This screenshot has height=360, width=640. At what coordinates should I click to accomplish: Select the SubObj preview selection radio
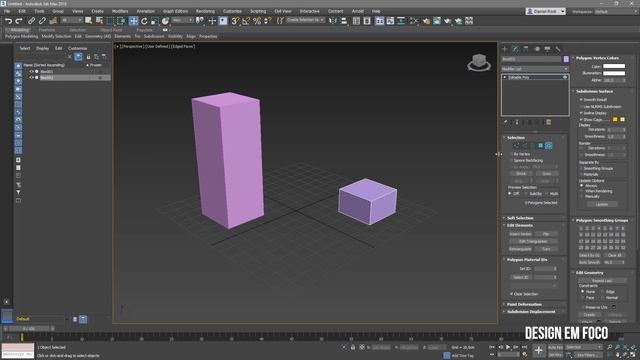527,193
